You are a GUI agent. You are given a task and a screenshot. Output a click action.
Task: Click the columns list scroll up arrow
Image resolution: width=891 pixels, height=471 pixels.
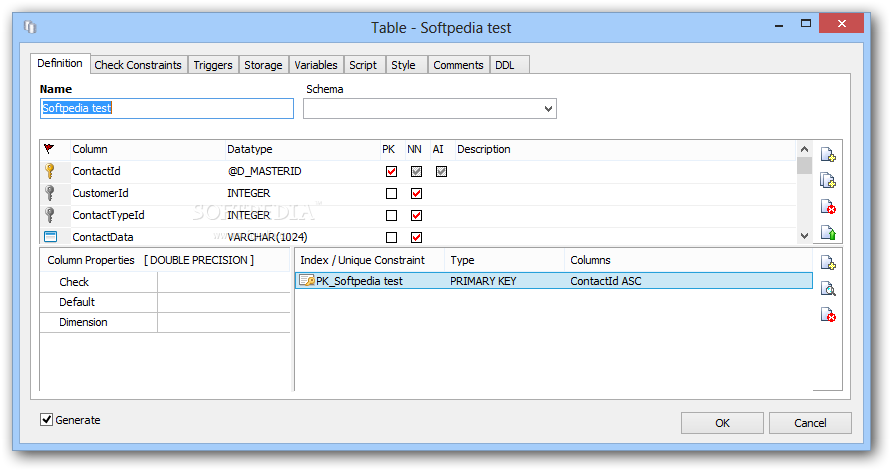[804, 149]
